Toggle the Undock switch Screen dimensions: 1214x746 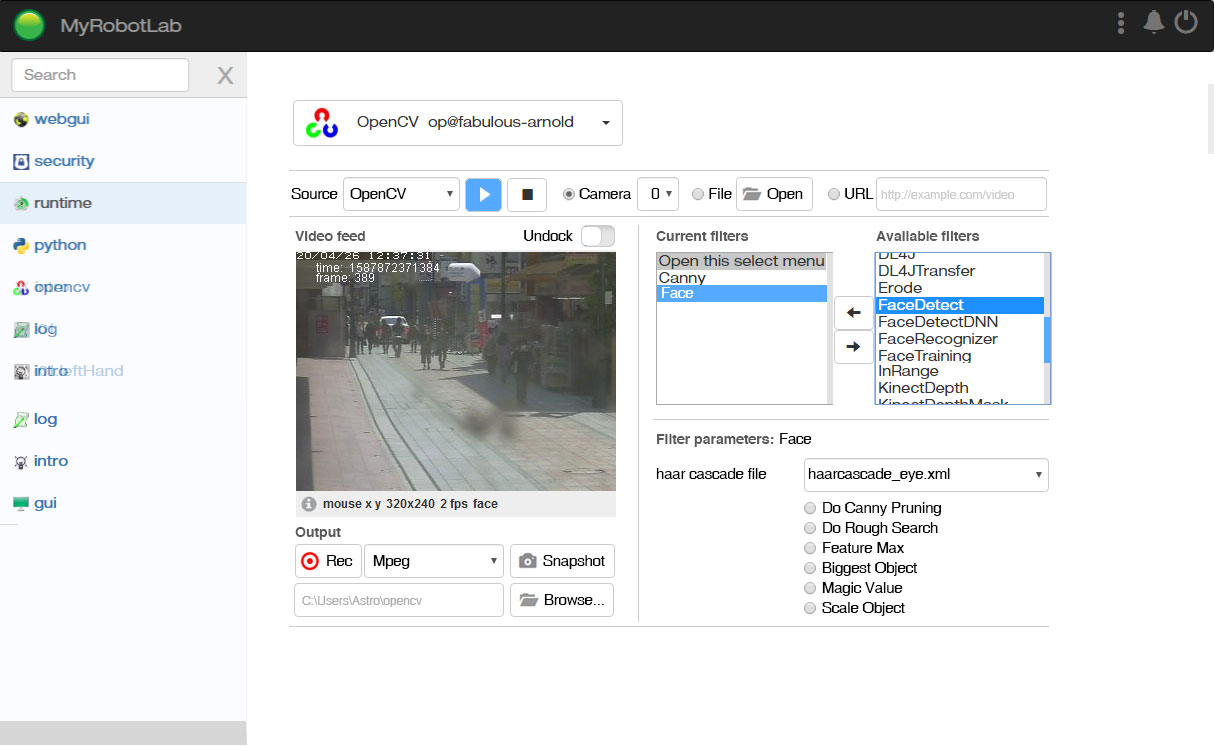[598, 236]
